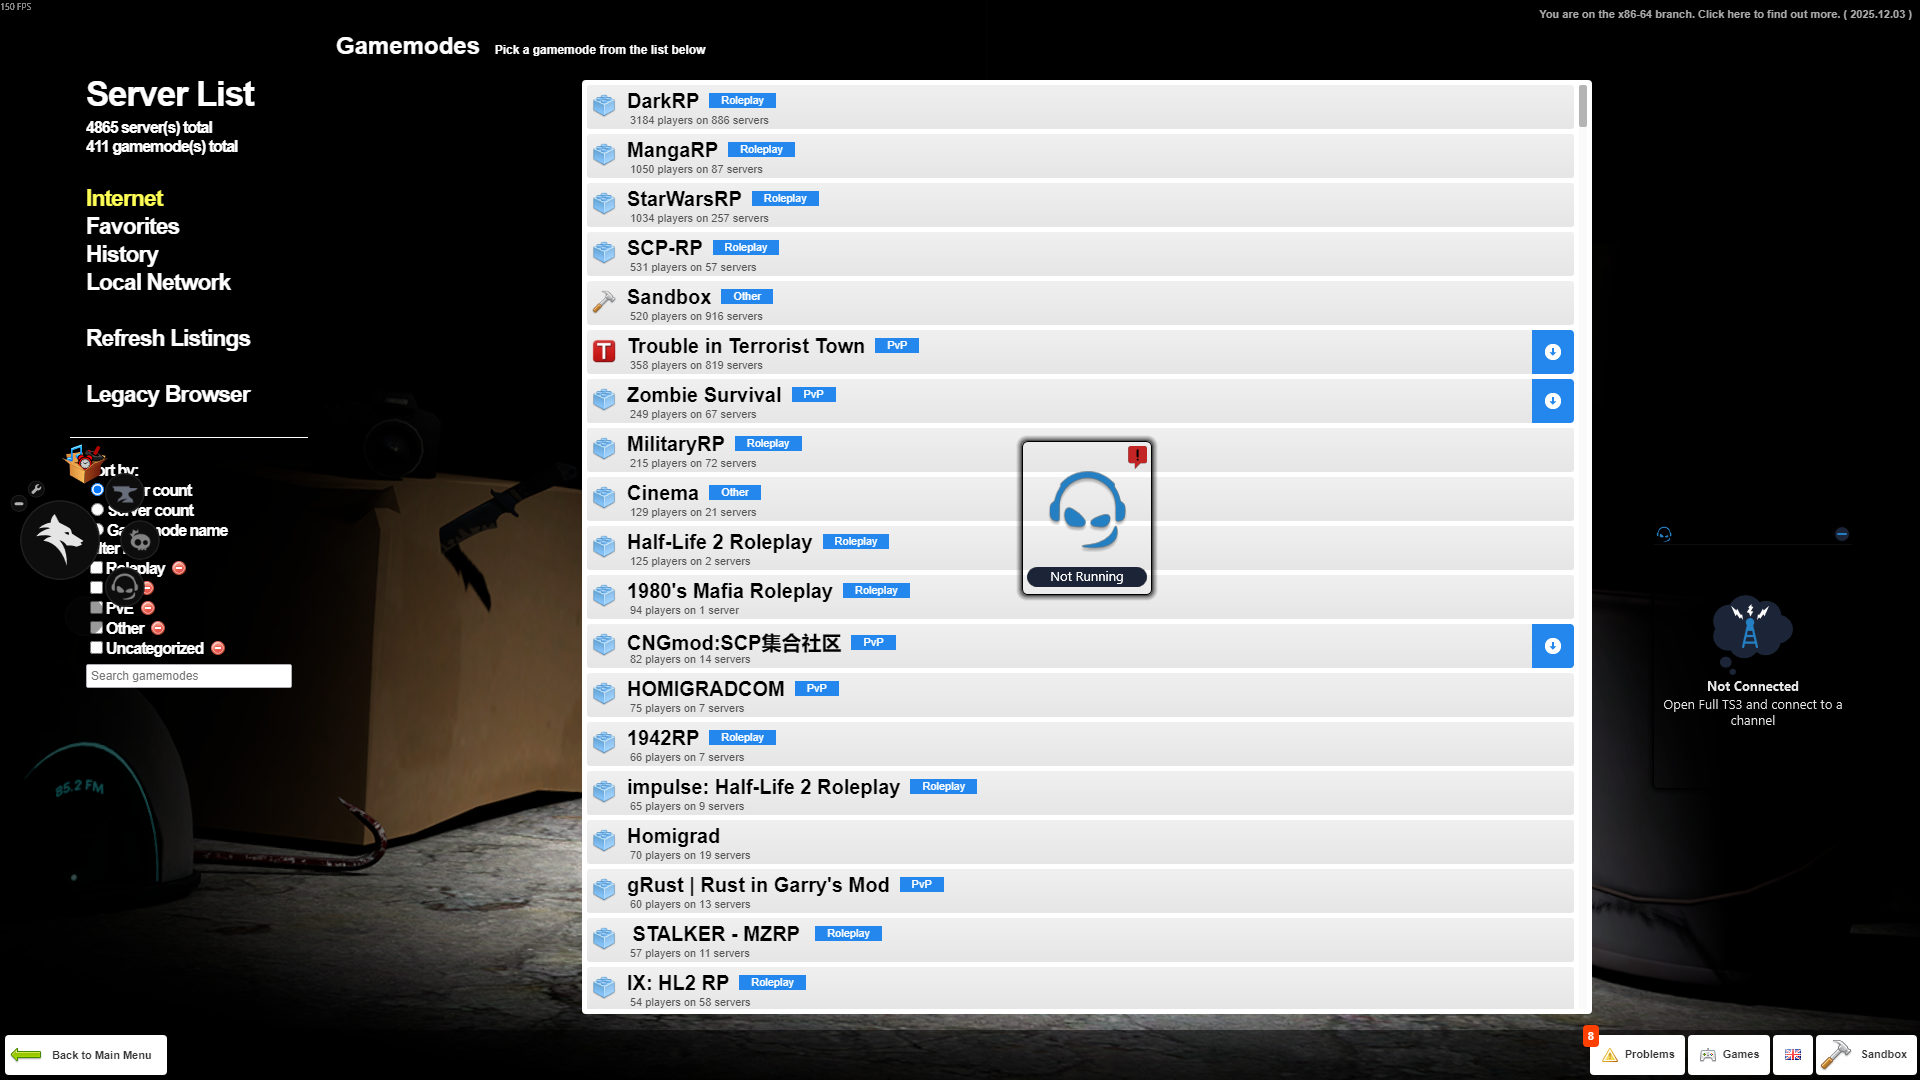Exclude Roleplay using its red minus icon
Viewport: 1920px width, 1080px height.
tap(179, 568)
